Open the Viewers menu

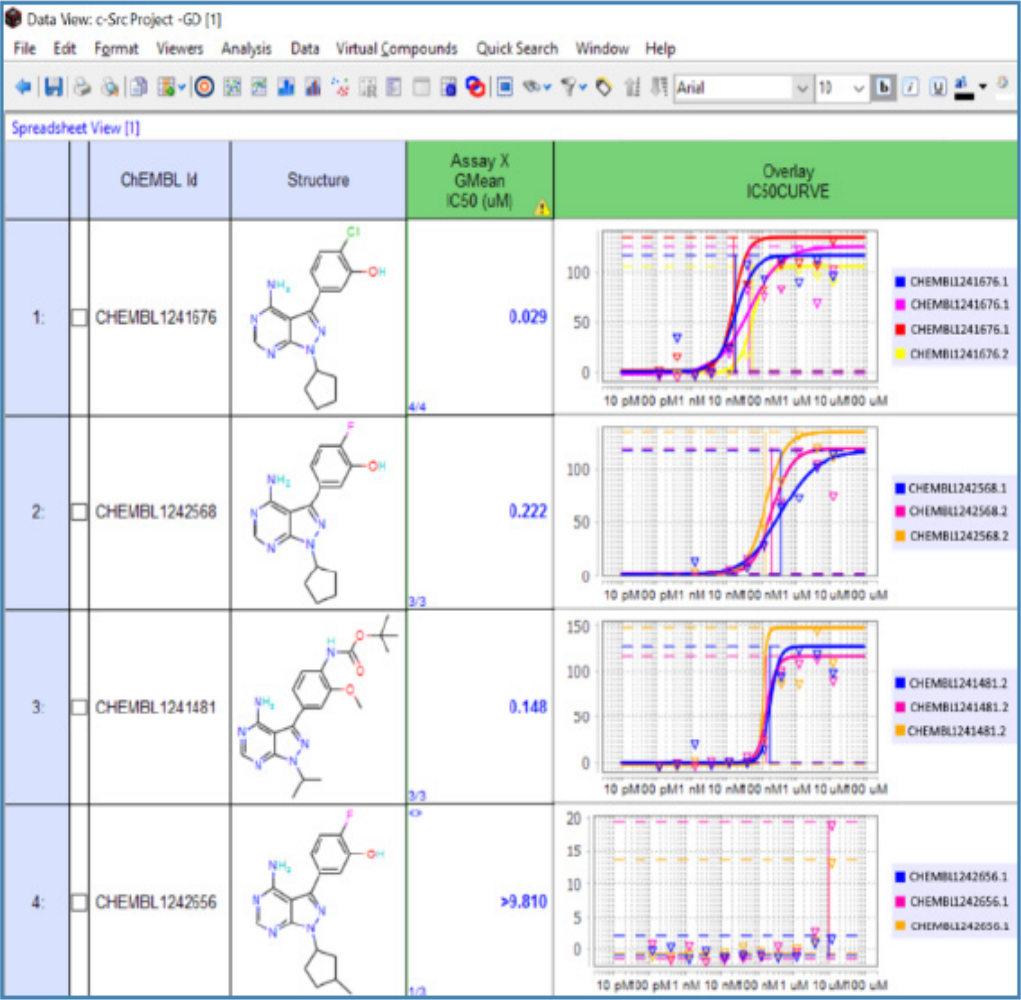(x=180, y=49)
